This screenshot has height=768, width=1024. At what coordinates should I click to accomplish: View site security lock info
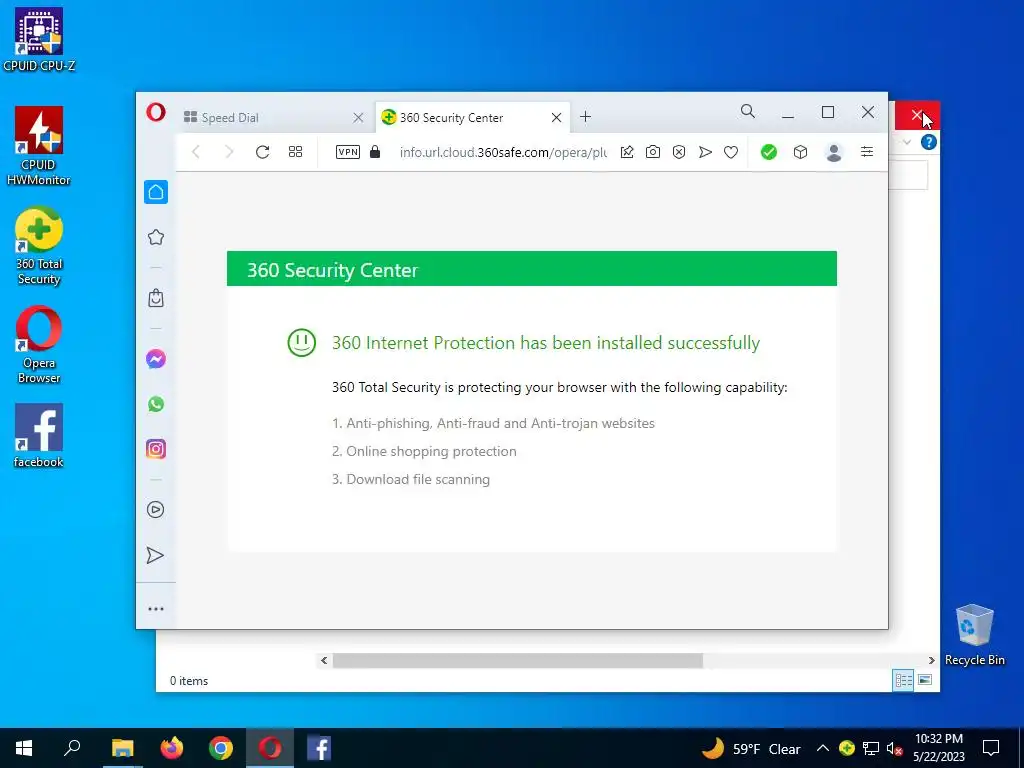click(375, 152)
